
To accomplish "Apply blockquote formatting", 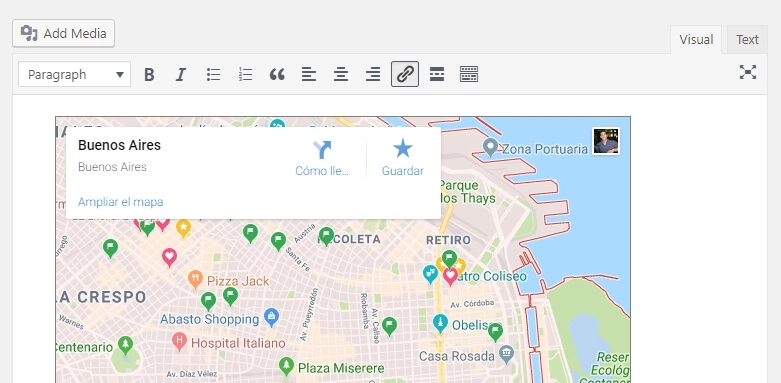I will coord(277,75).
